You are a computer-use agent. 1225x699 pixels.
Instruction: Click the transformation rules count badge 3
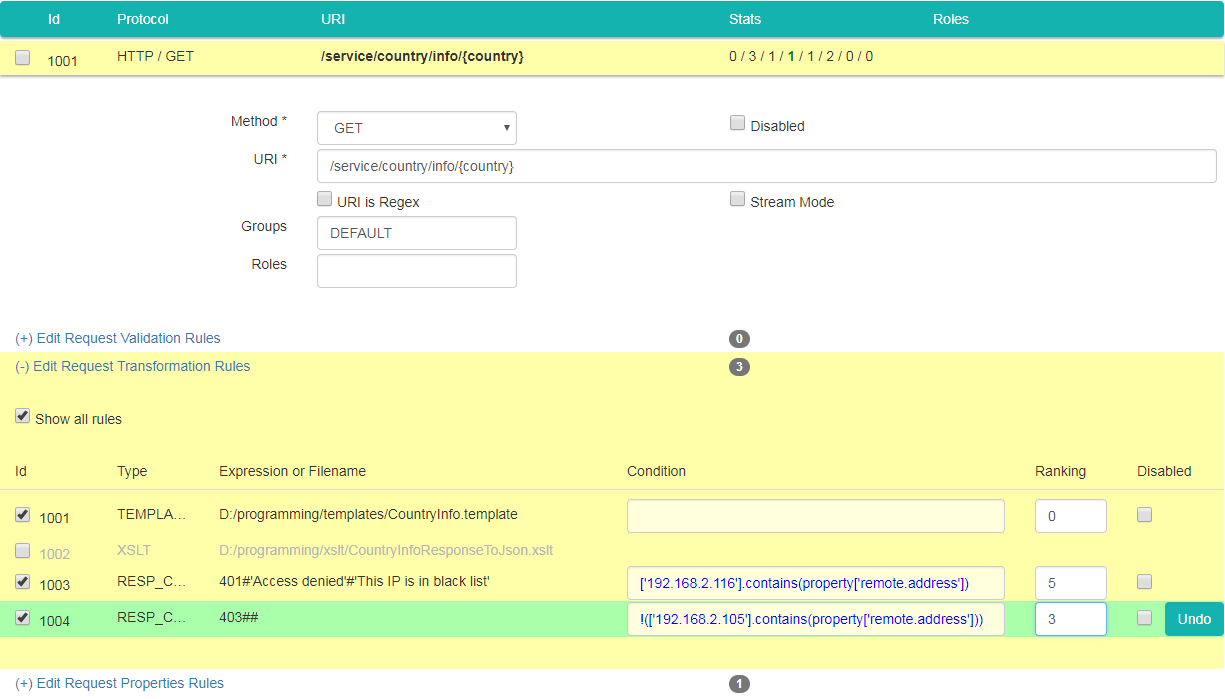coord(739,367)
